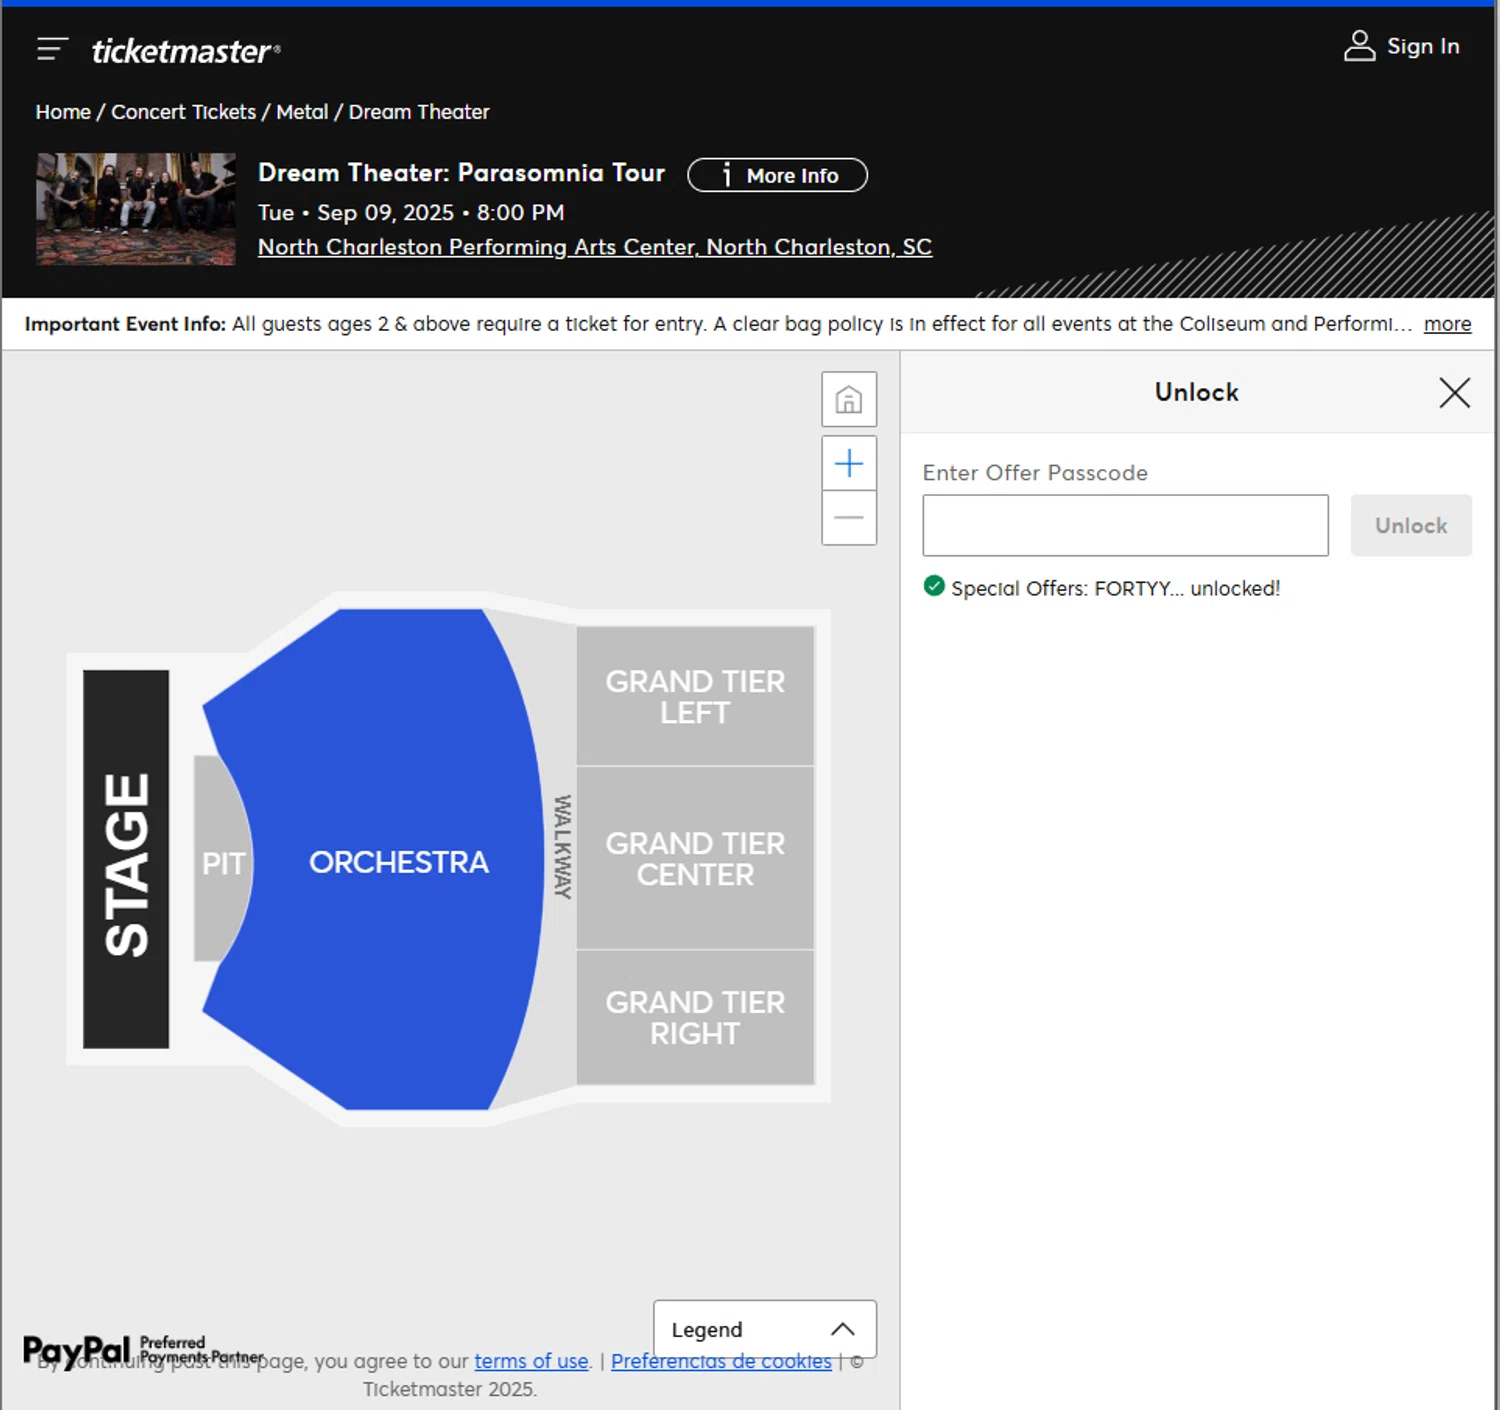The image size is (1500, 1410).
Task: Open More Info for the event
Action: pos(777,175)
